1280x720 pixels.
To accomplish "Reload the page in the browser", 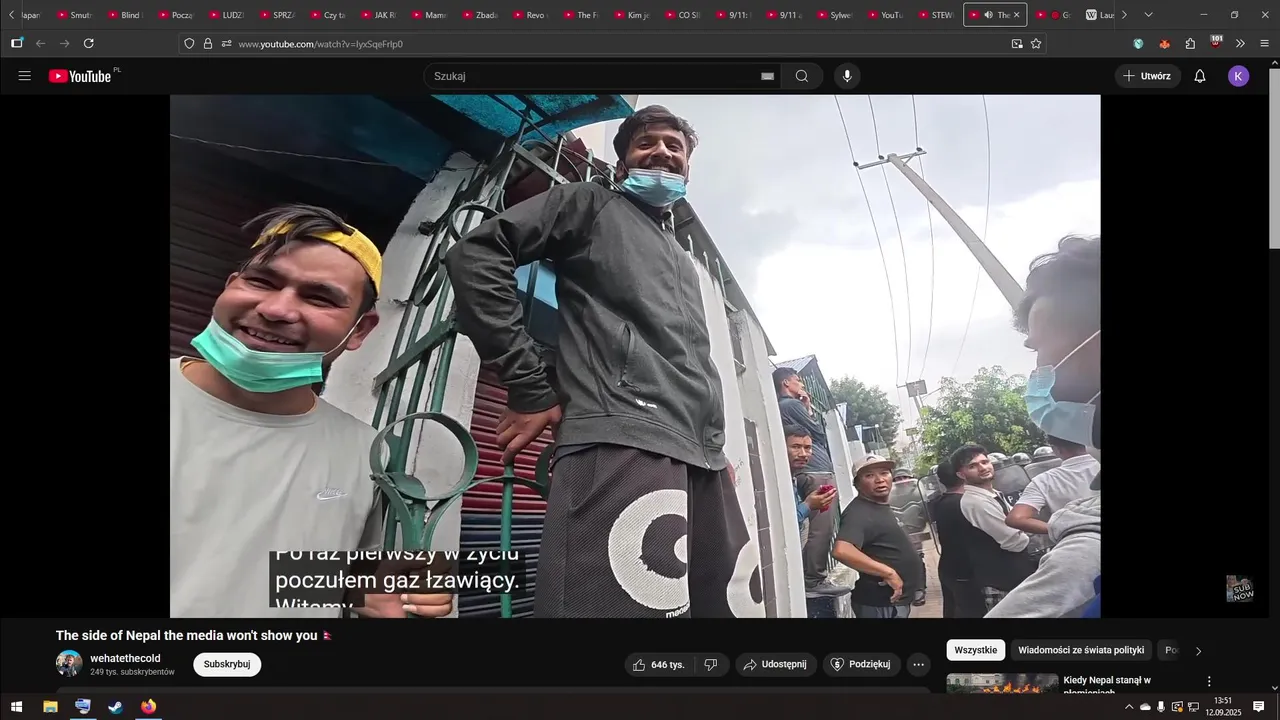I will pyautogui.click(x=89, y=43).
